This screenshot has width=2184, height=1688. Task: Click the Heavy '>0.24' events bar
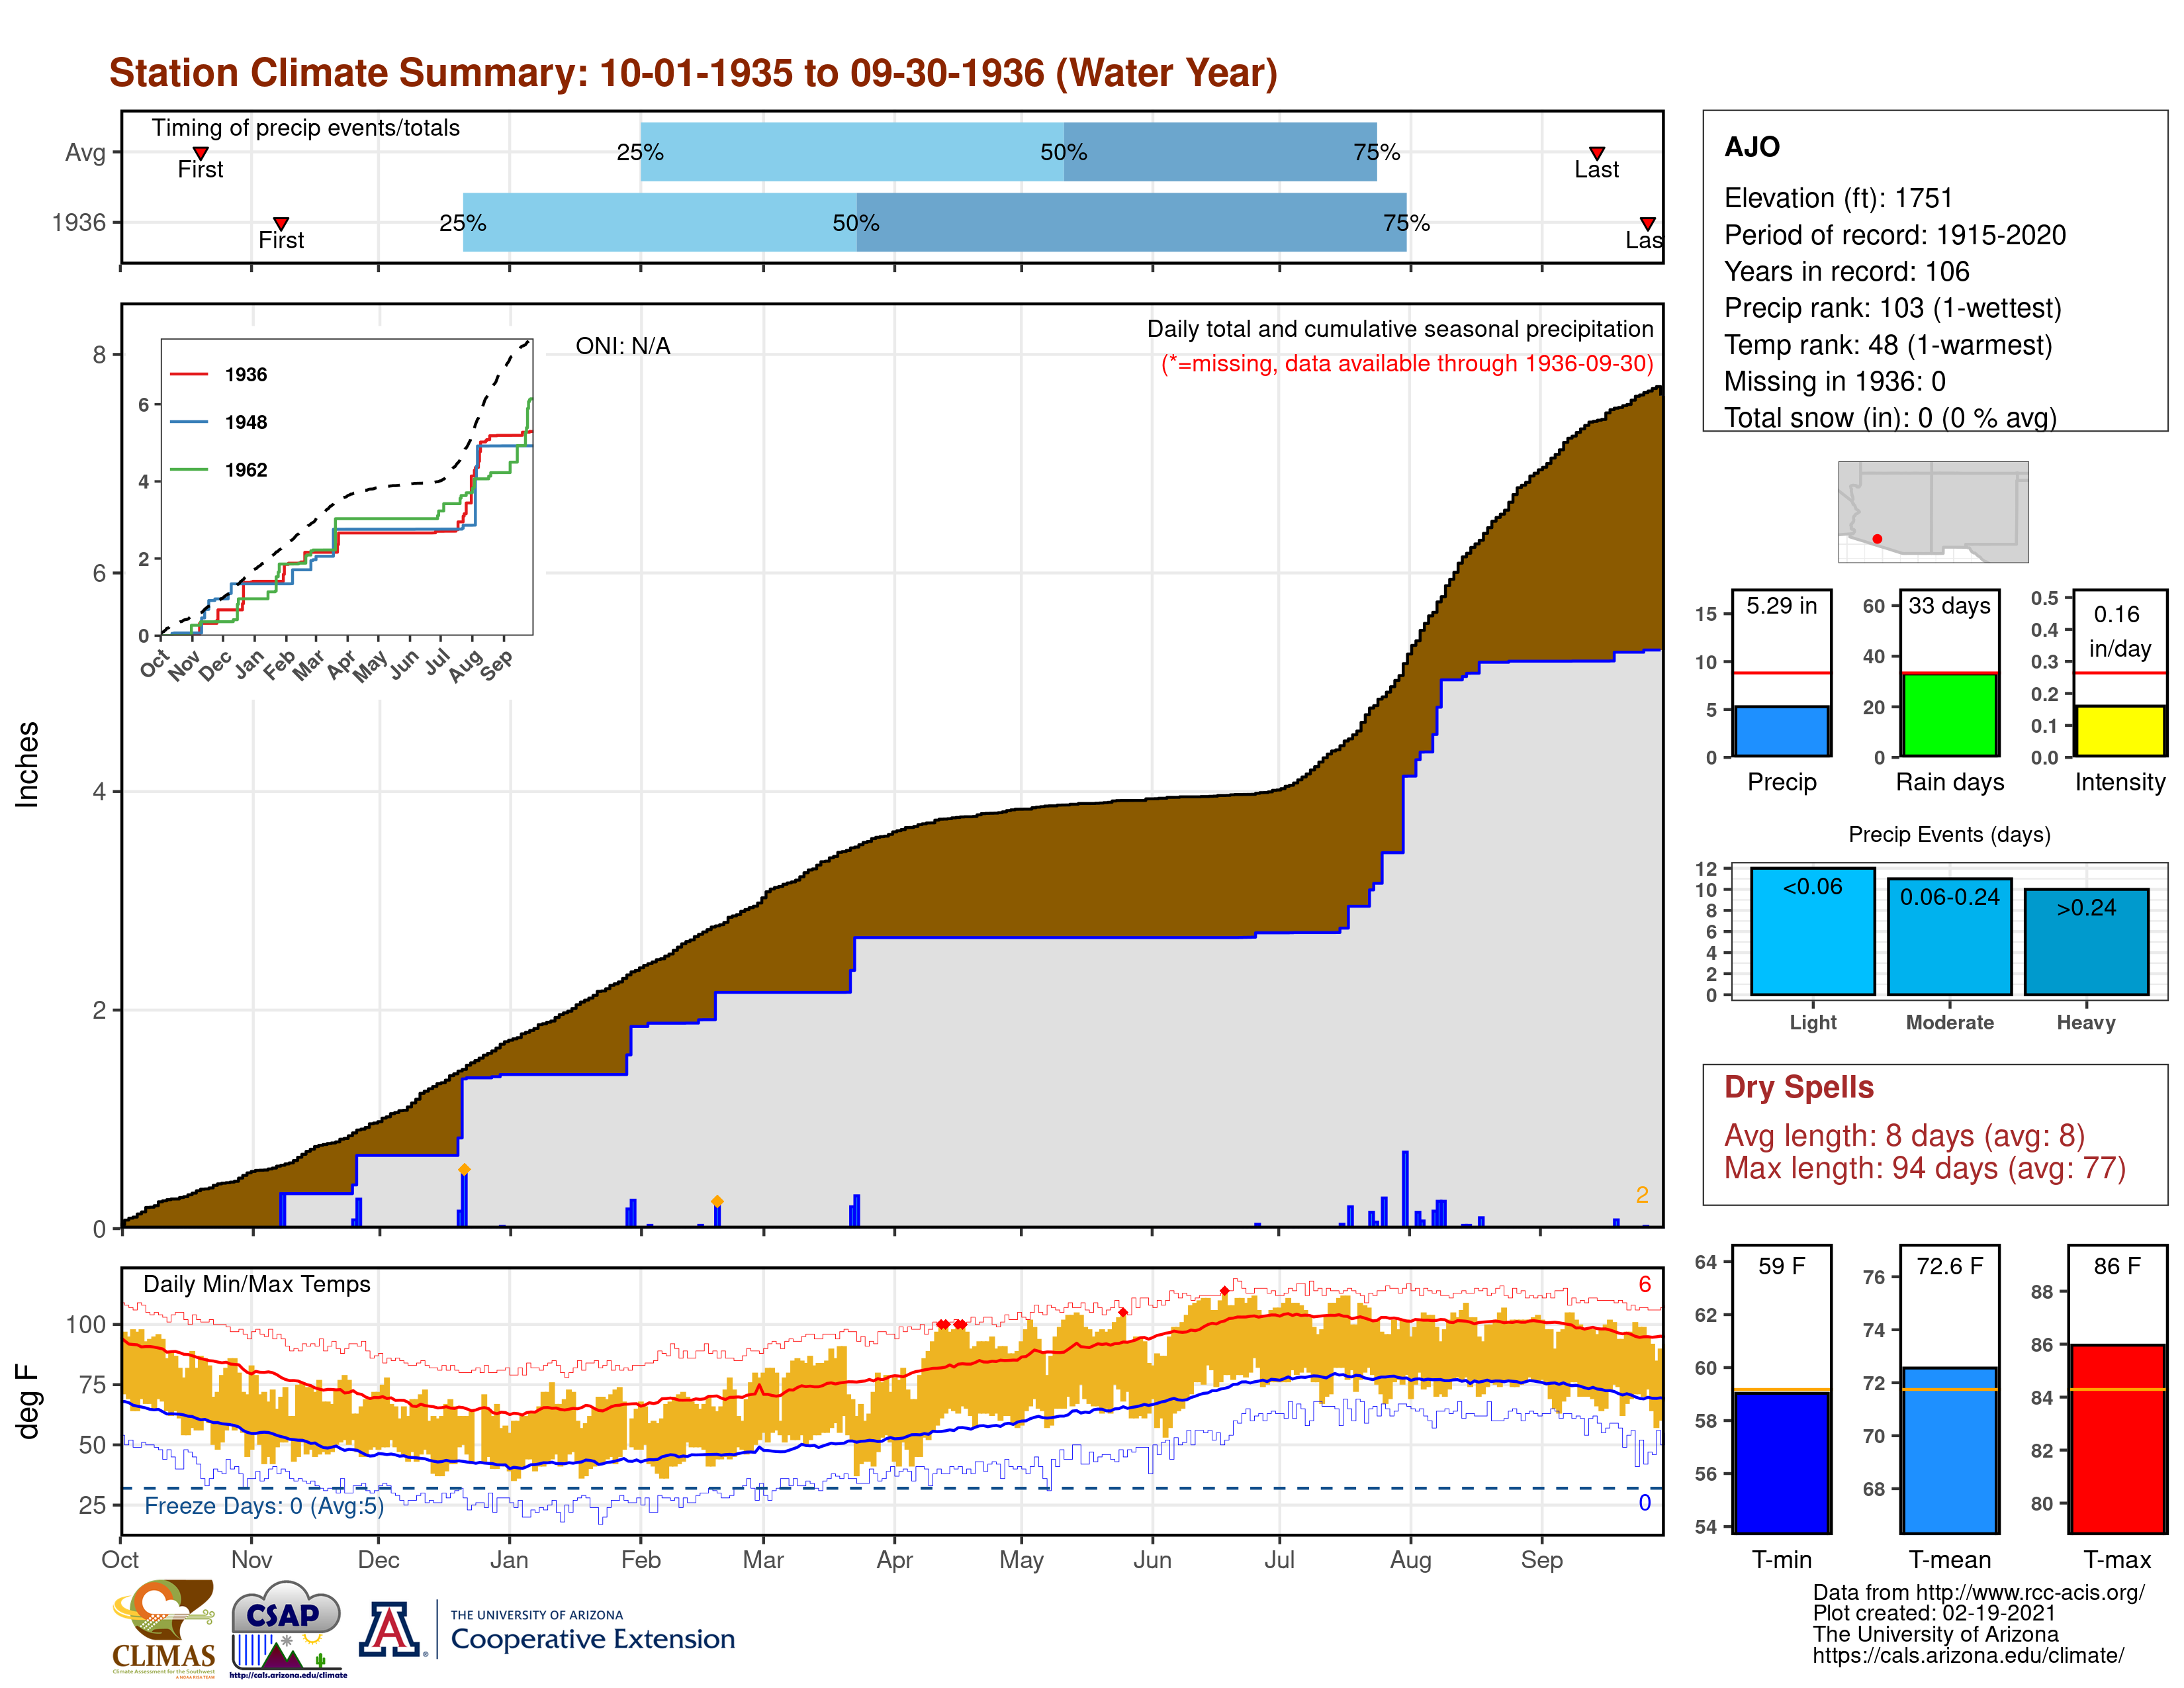[2086, 942]
